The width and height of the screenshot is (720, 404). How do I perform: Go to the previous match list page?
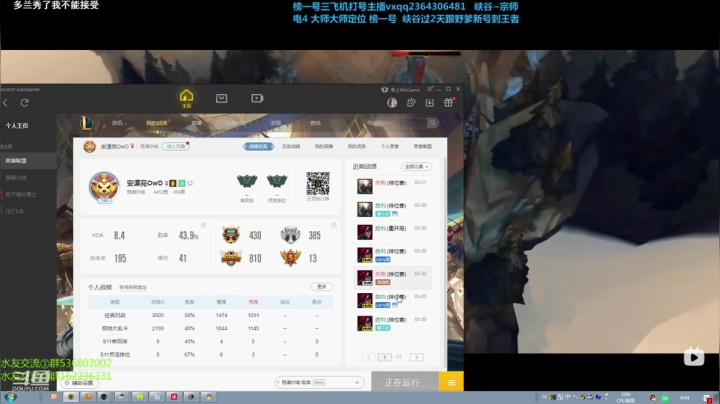pos(369,357)
